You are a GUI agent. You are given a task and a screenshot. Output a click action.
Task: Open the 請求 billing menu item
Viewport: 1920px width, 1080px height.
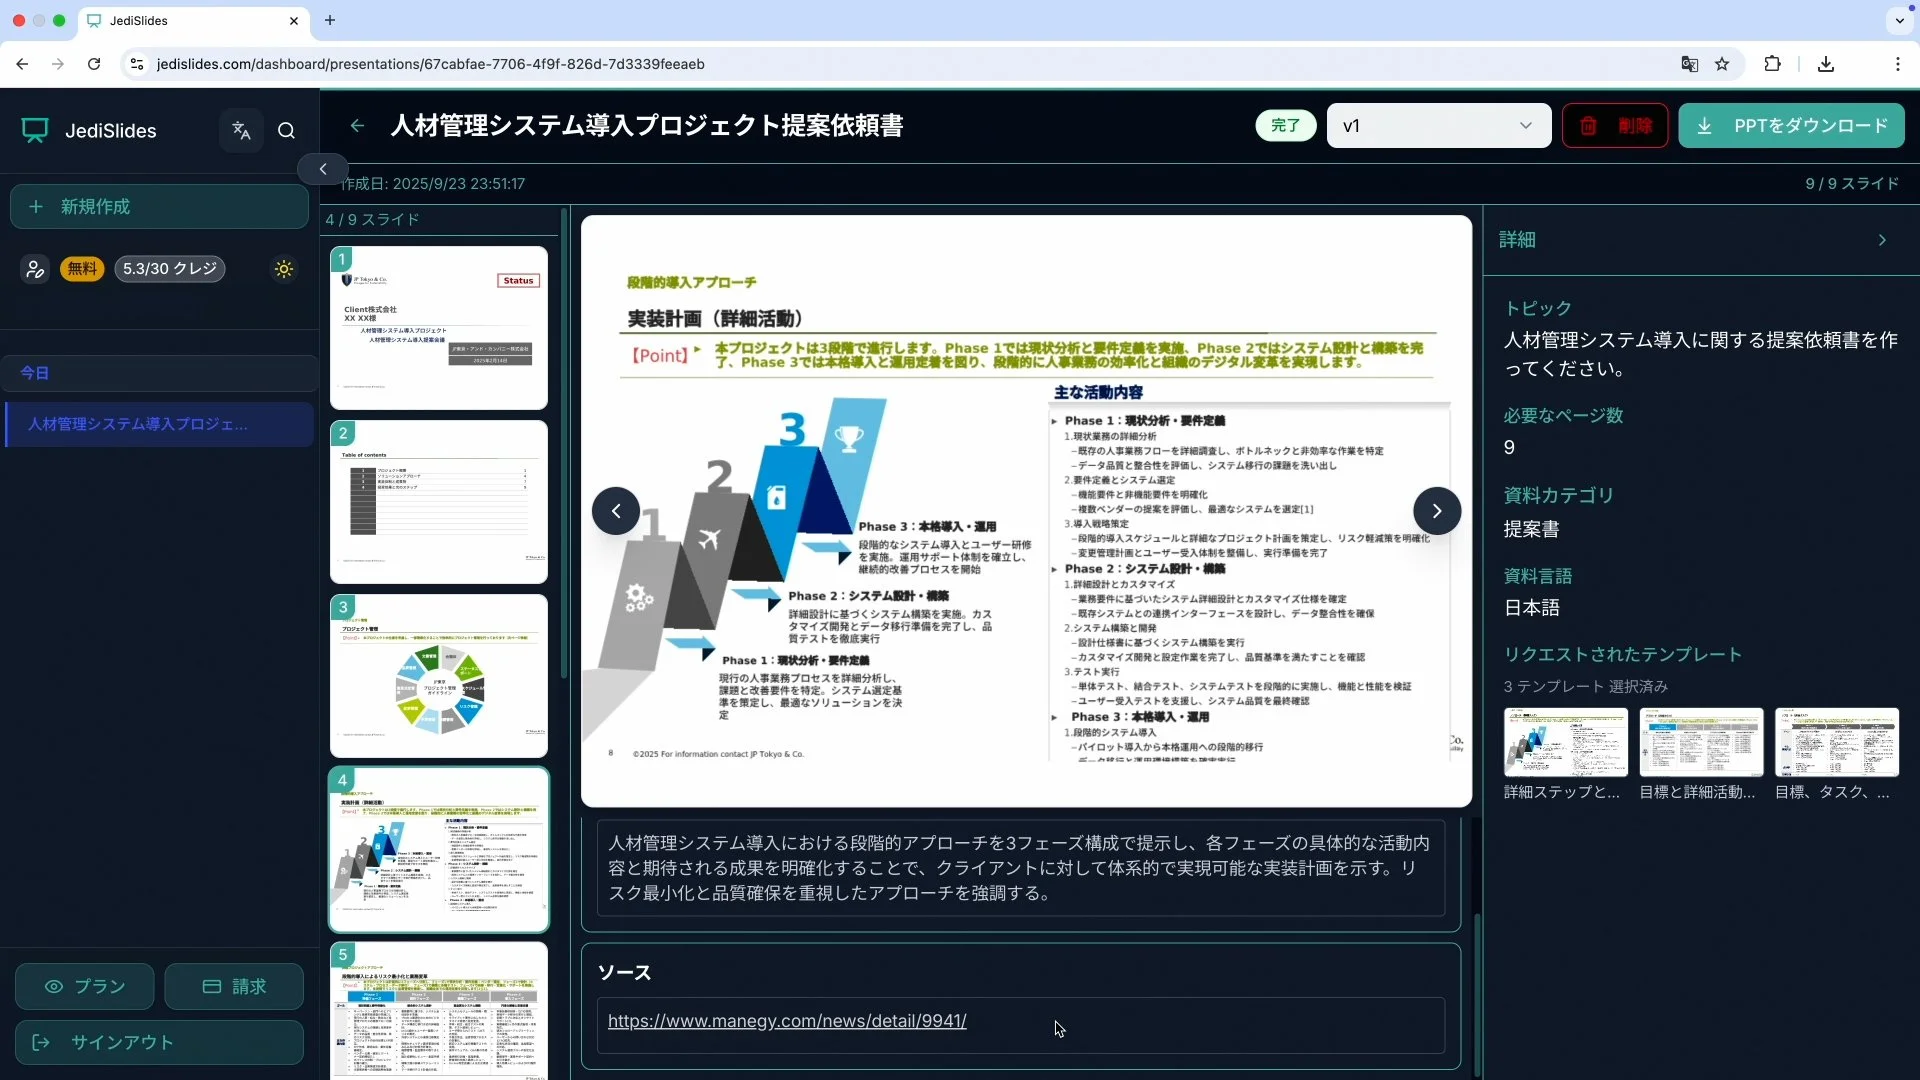coord(234,987)
